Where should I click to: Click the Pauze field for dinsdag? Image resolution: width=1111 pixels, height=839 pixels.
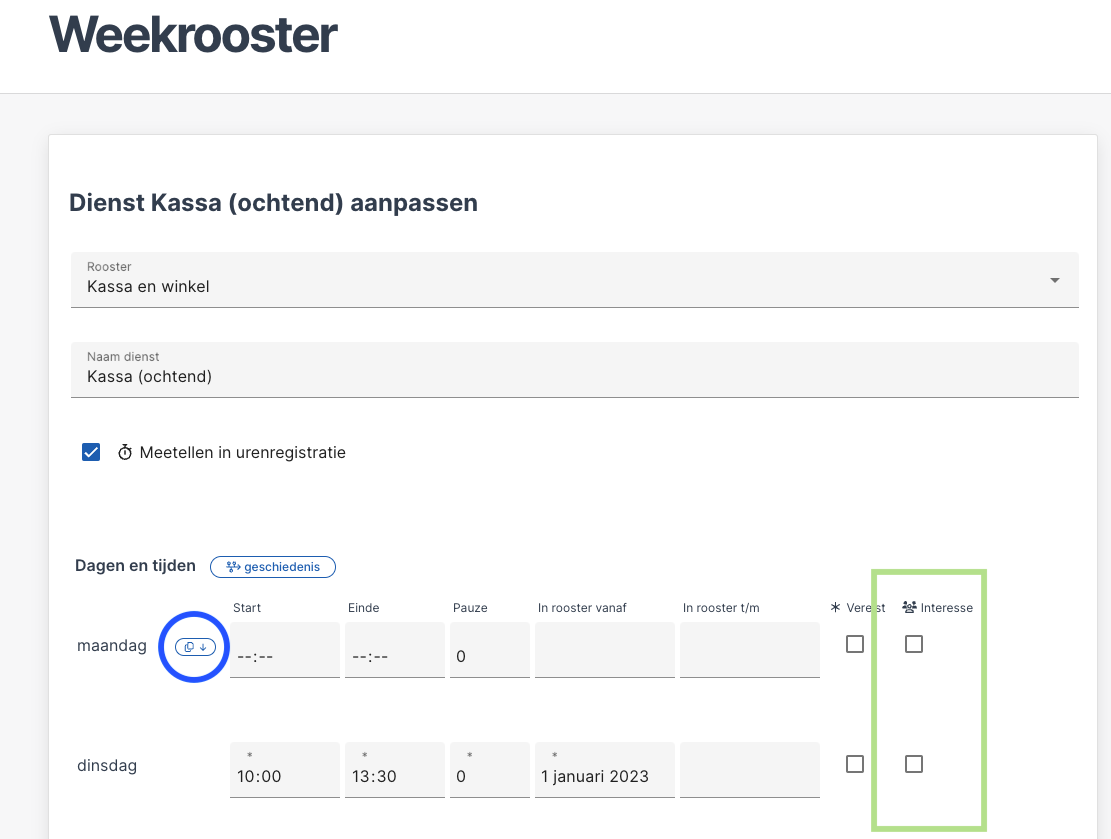[x=490, y=770]
